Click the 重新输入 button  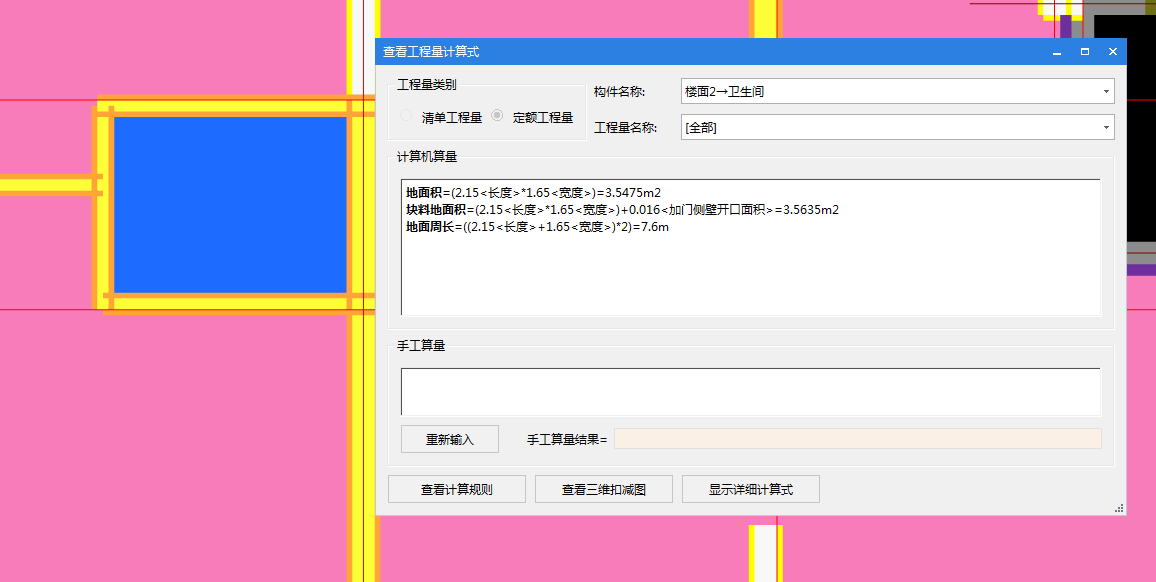click(x=449, y=439)
